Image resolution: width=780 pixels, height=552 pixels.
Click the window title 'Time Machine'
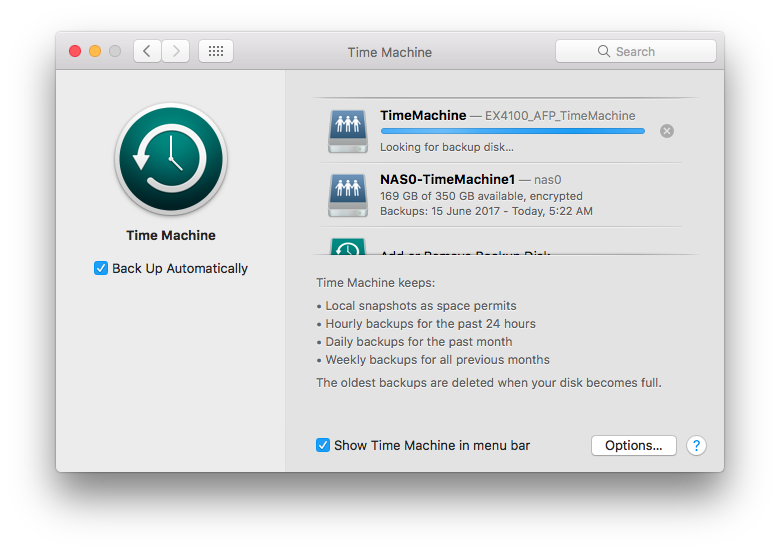coord(390,52)
